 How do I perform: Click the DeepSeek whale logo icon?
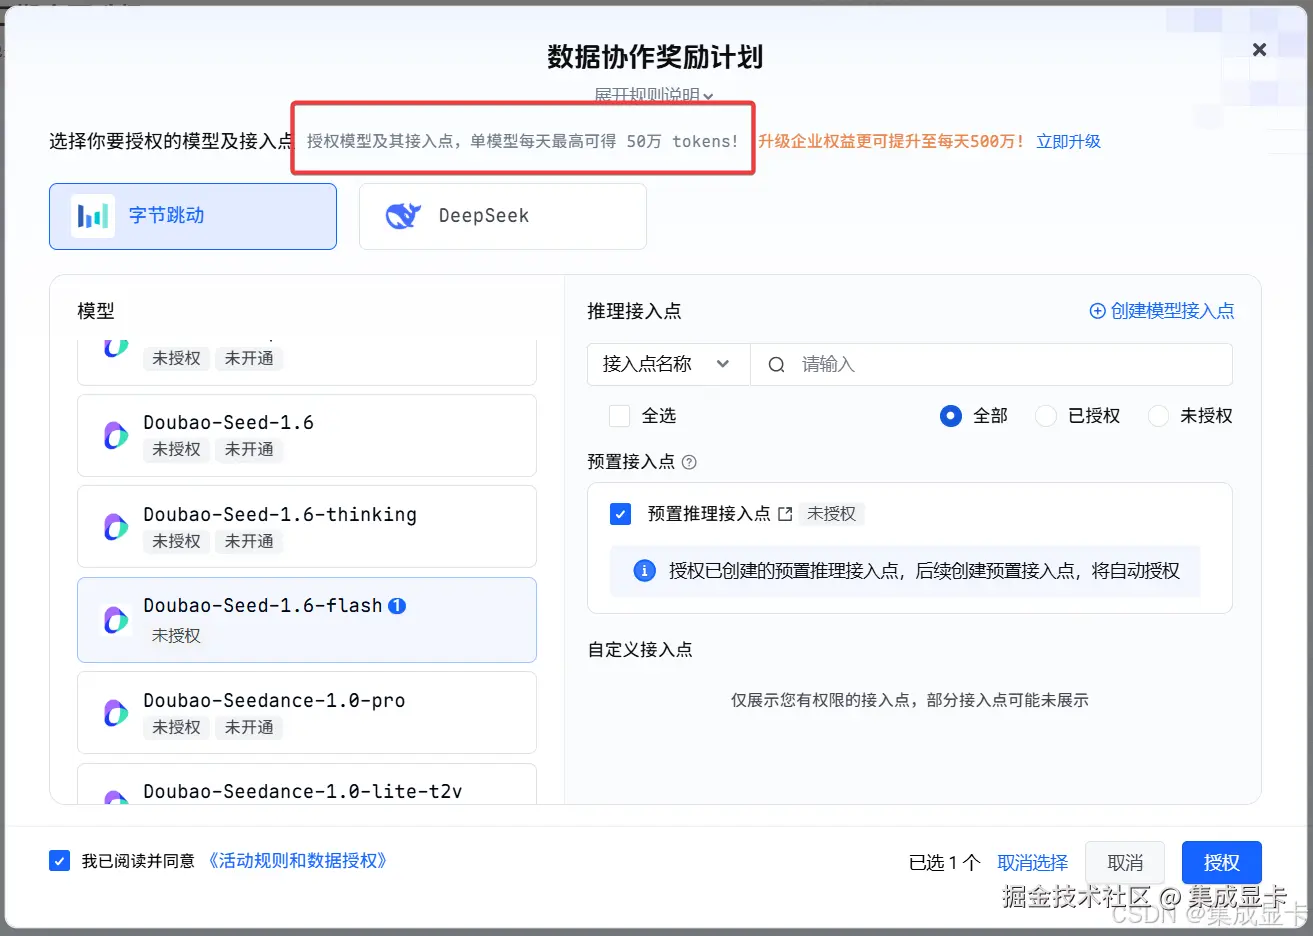pos(403,216)
